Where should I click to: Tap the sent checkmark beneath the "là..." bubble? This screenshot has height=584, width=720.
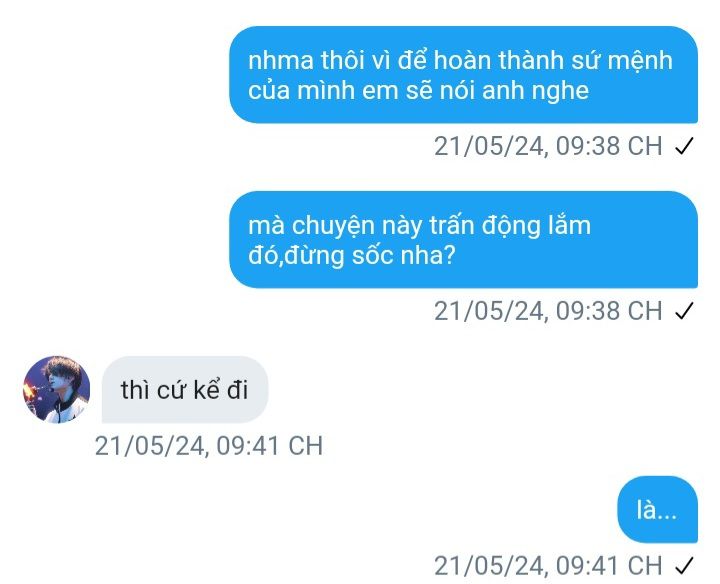coord(684,566)
